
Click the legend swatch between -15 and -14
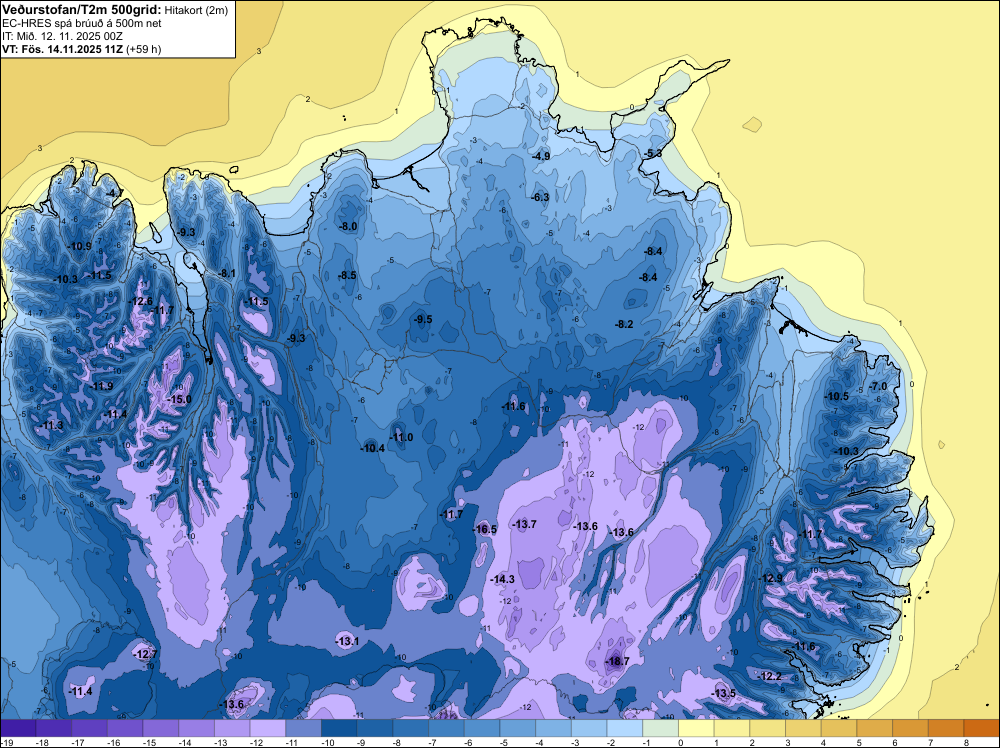click(161, 728)
